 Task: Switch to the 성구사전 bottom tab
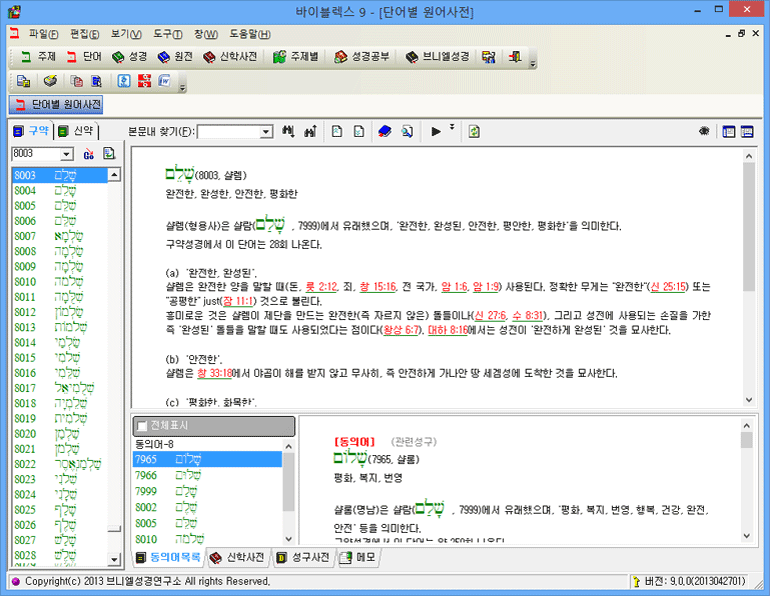click(x=303, y=558)
